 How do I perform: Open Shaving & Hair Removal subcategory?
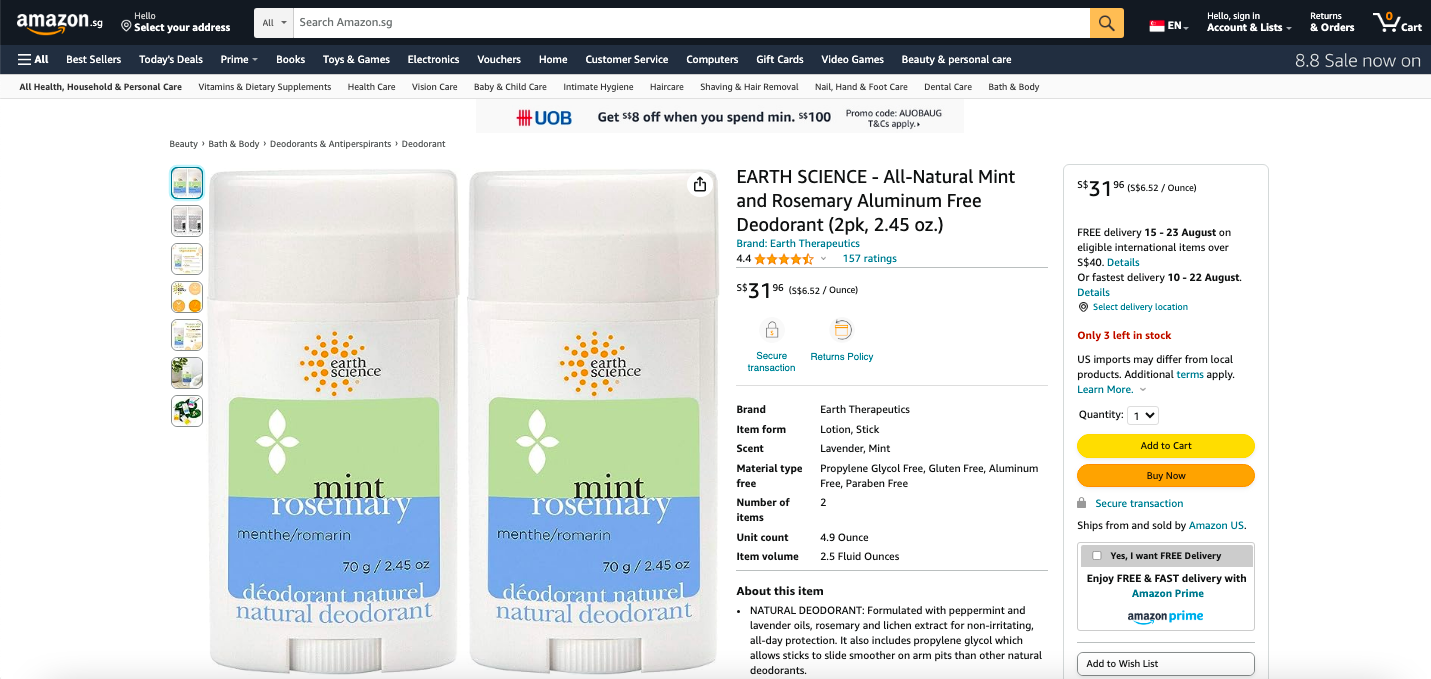(x=749, y=87)
